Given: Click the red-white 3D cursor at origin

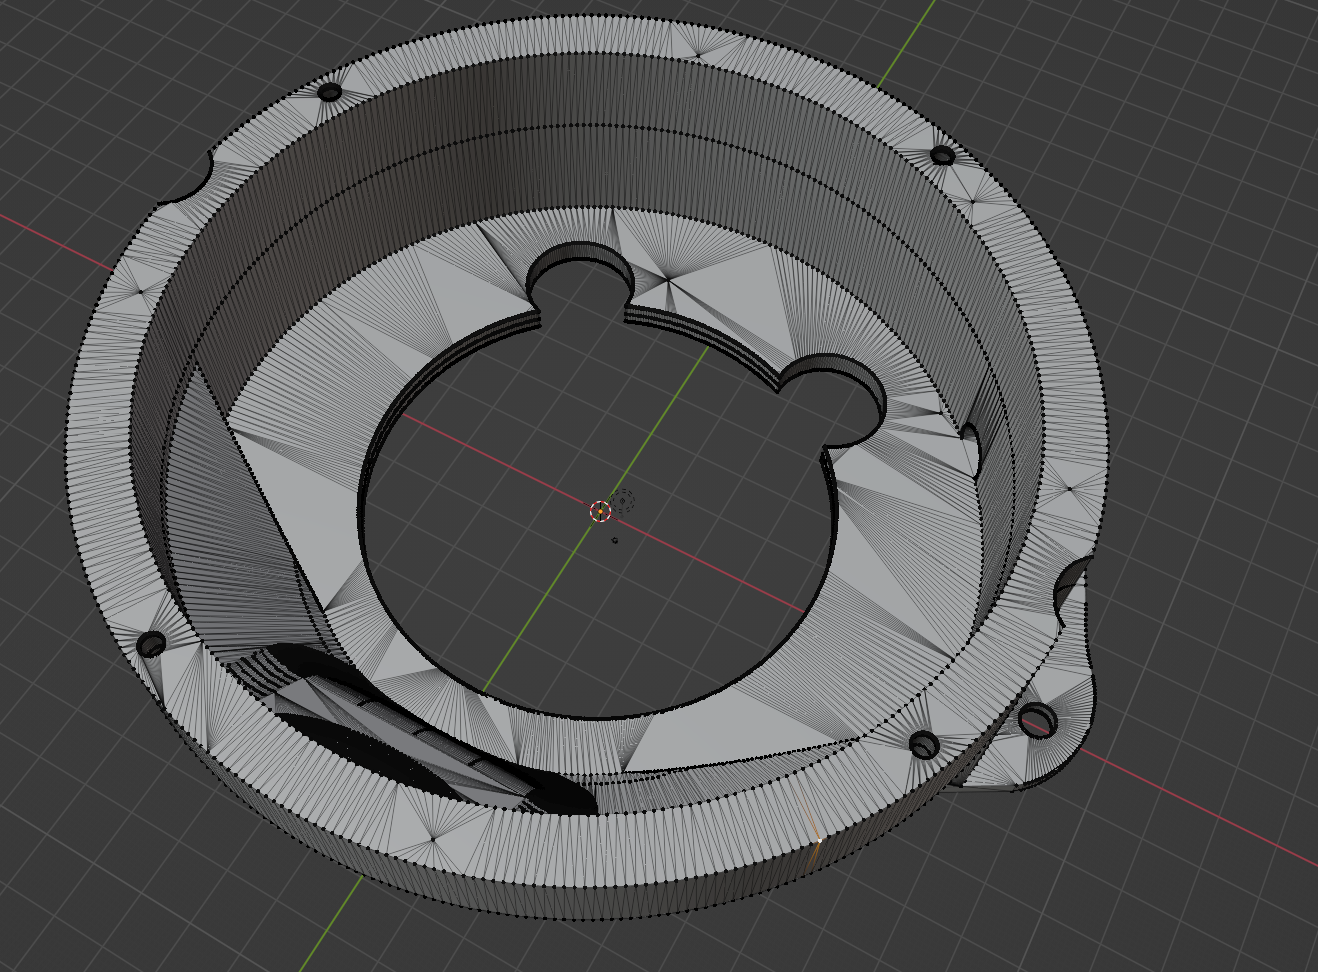Looking at the screenshot, I should [600, 511].
